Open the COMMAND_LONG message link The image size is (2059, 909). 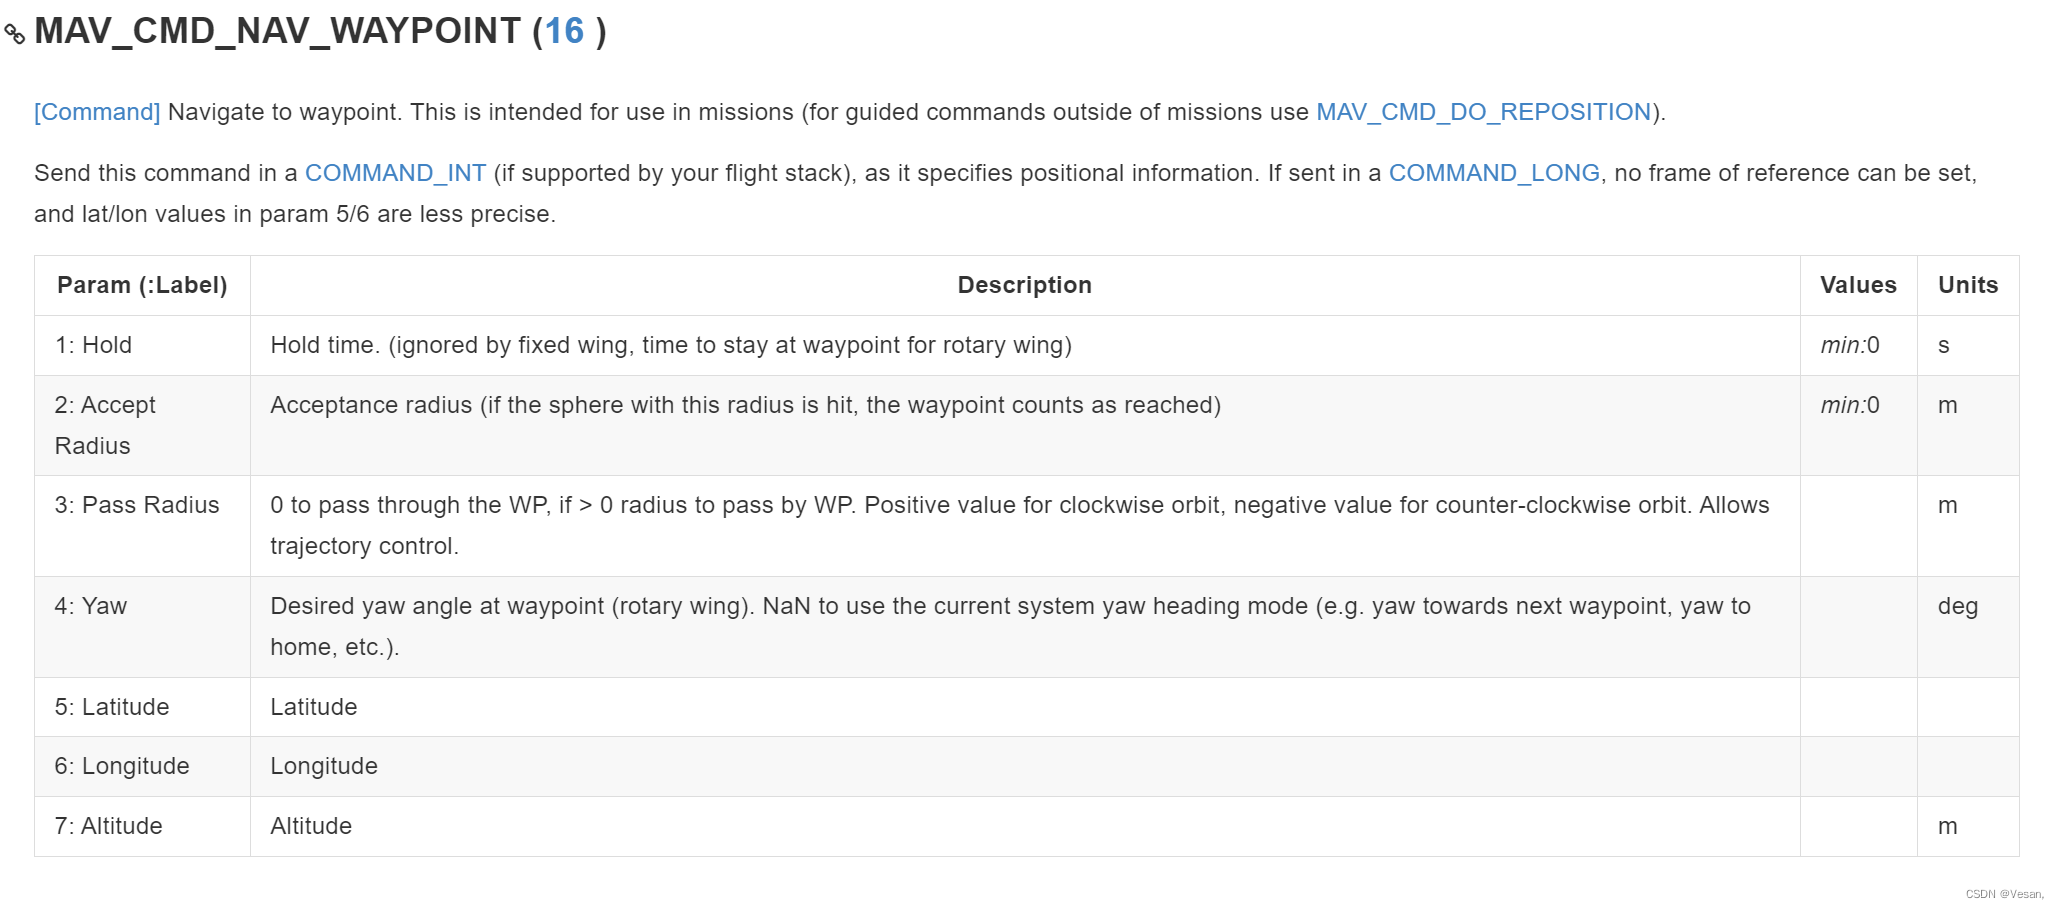(1494, 173)
